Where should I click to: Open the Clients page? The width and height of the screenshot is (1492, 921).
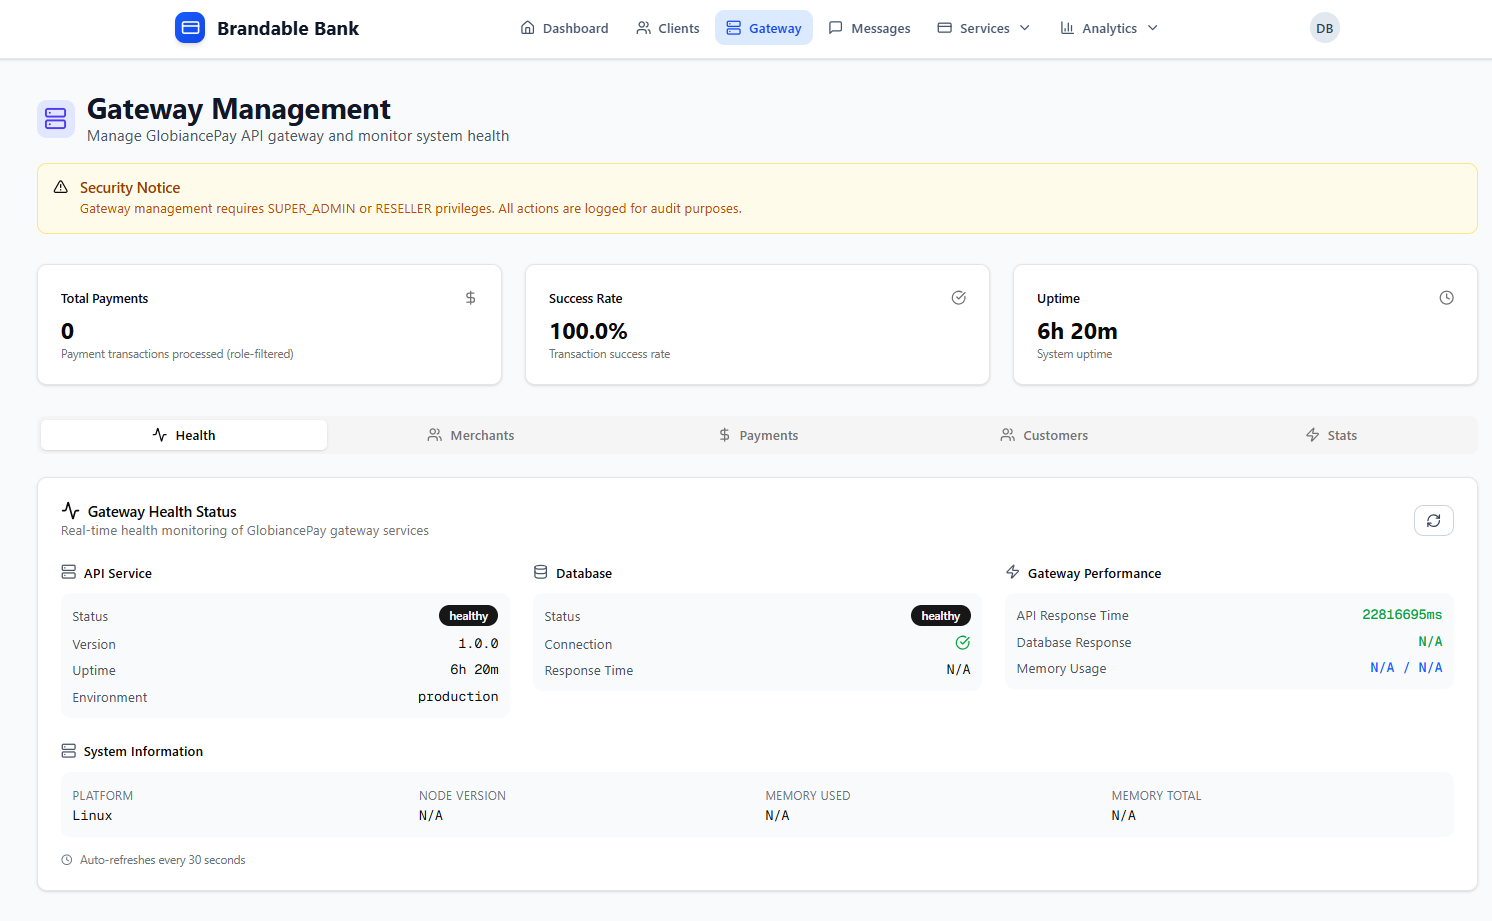668,28
